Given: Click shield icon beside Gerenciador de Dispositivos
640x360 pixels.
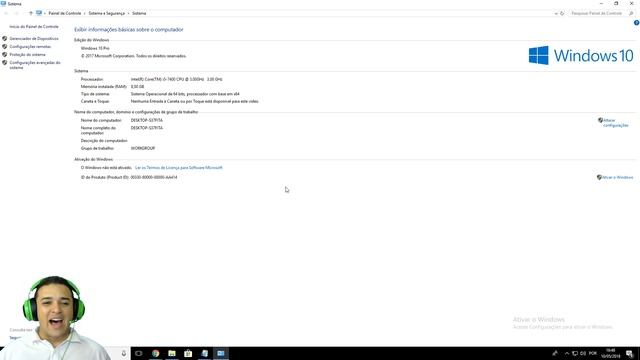Looking at the screenshot, I should [x=4, y=38].
